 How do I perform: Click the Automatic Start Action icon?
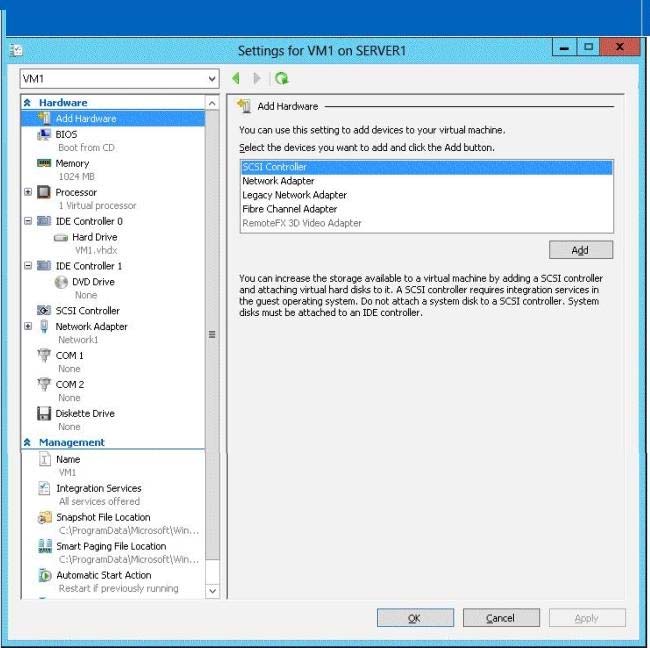coord(44,575)
